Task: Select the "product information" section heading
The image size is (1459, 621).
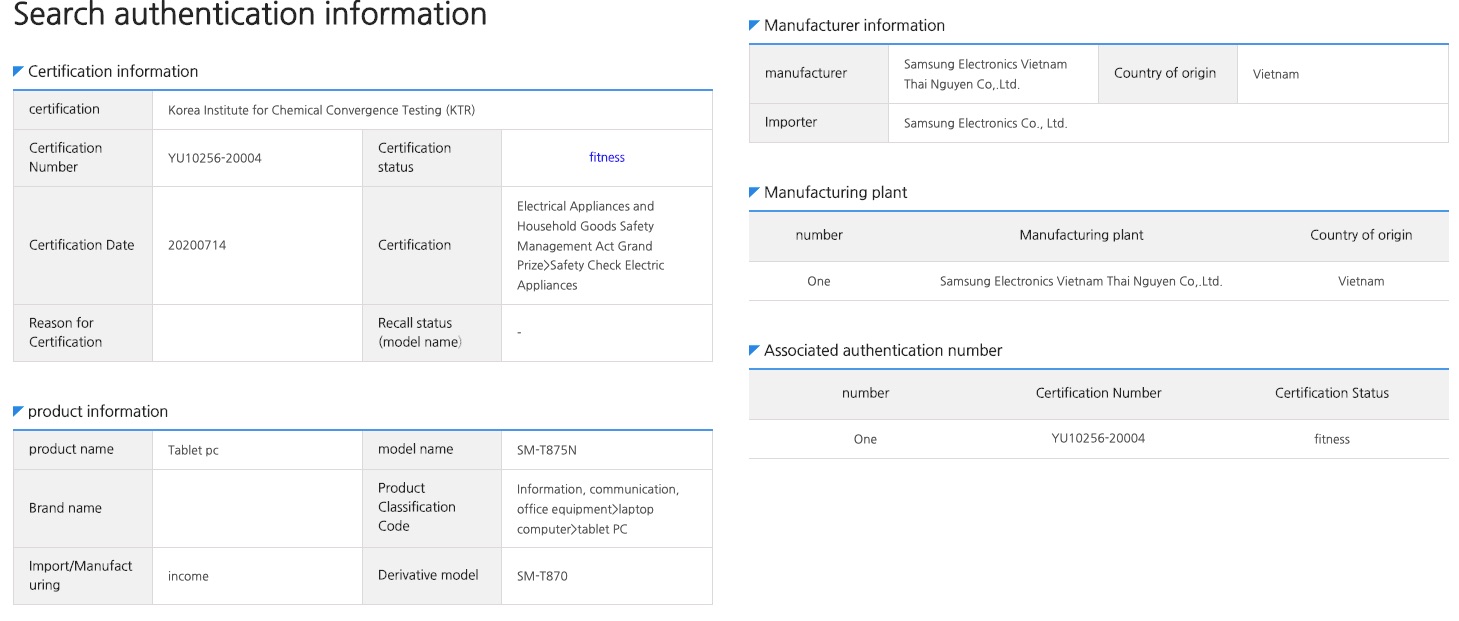Action: tap(98, 411)
